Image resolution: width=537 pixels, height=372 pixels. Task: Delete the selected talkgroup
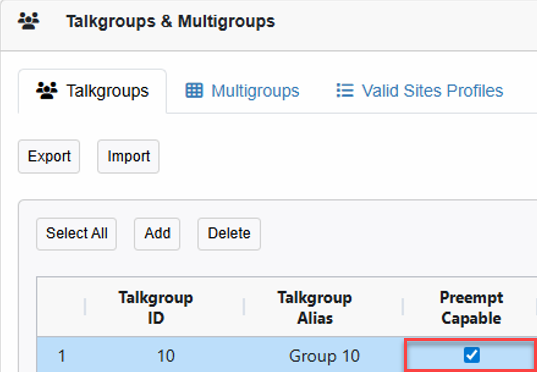coord(229,234)
